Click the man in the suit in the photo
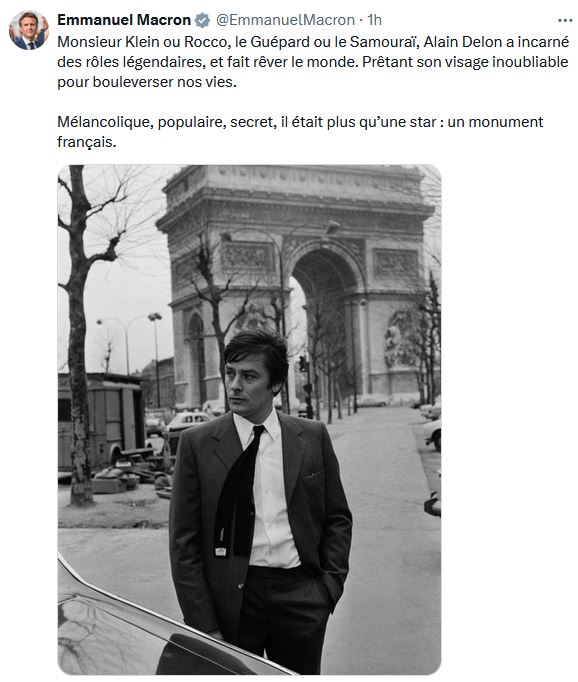The image size is (578, 682). pyautogui.click(x=261, y=500)
